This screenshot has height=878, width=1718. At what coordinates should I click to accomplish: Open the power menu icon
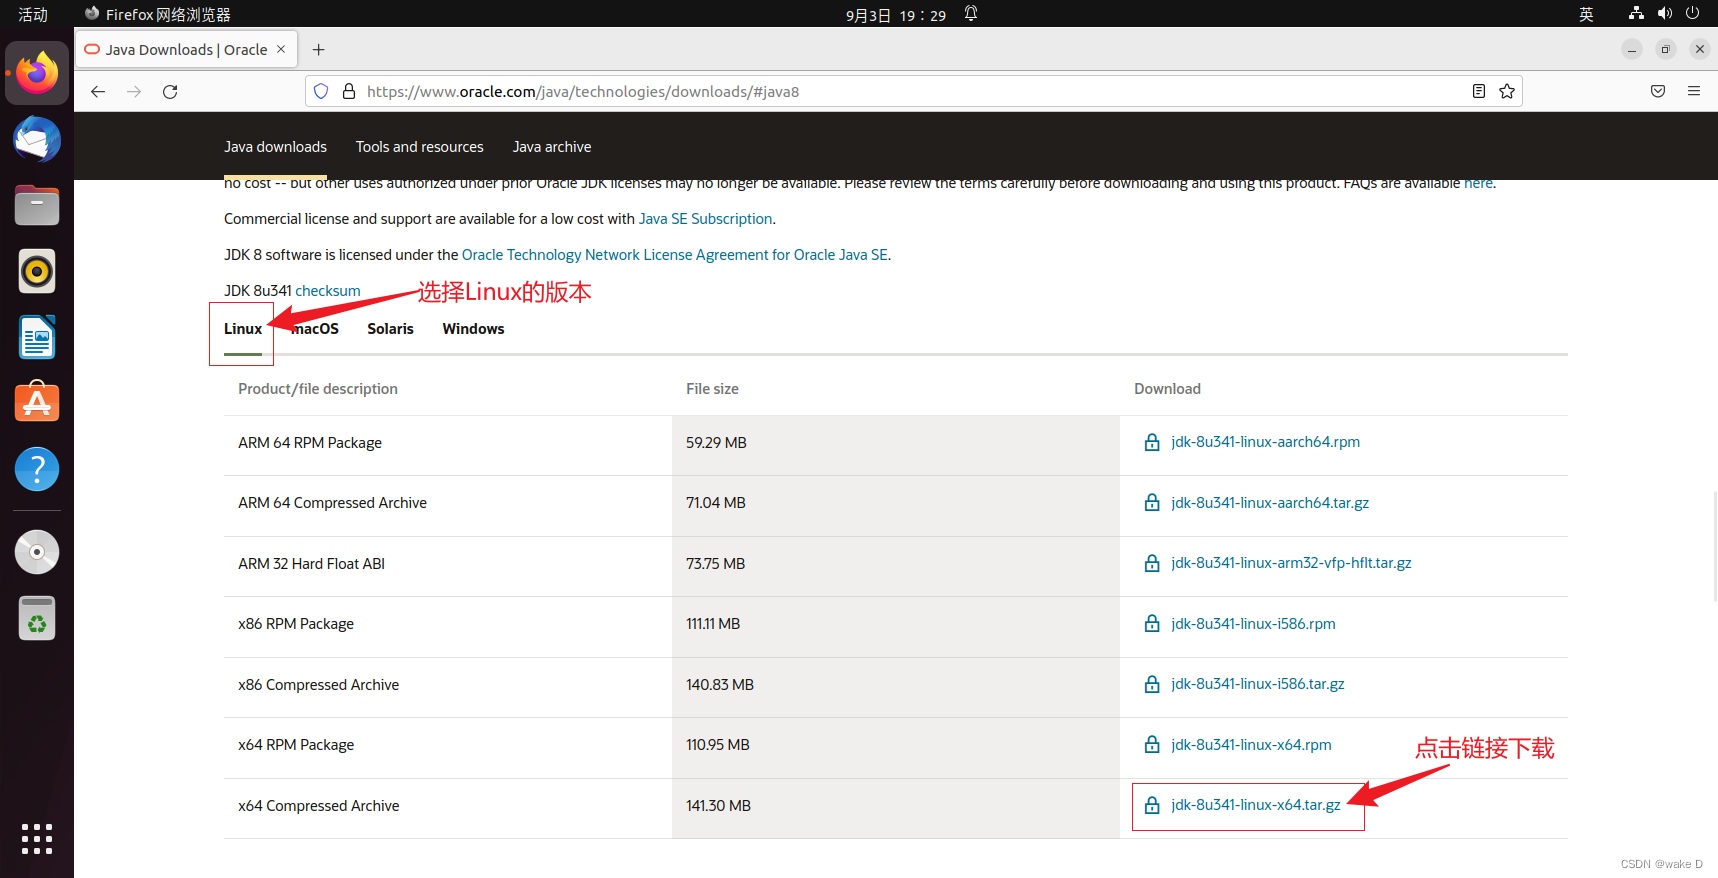(x=1692, y=14)
